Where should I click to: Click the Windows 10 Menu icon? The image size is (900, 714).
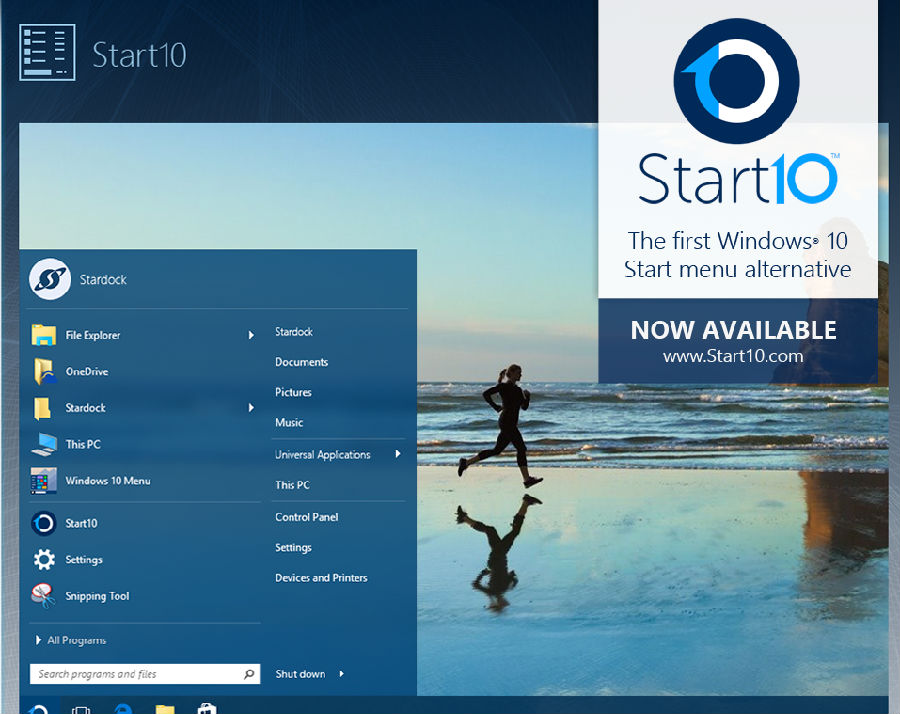[x=44, y=480]
